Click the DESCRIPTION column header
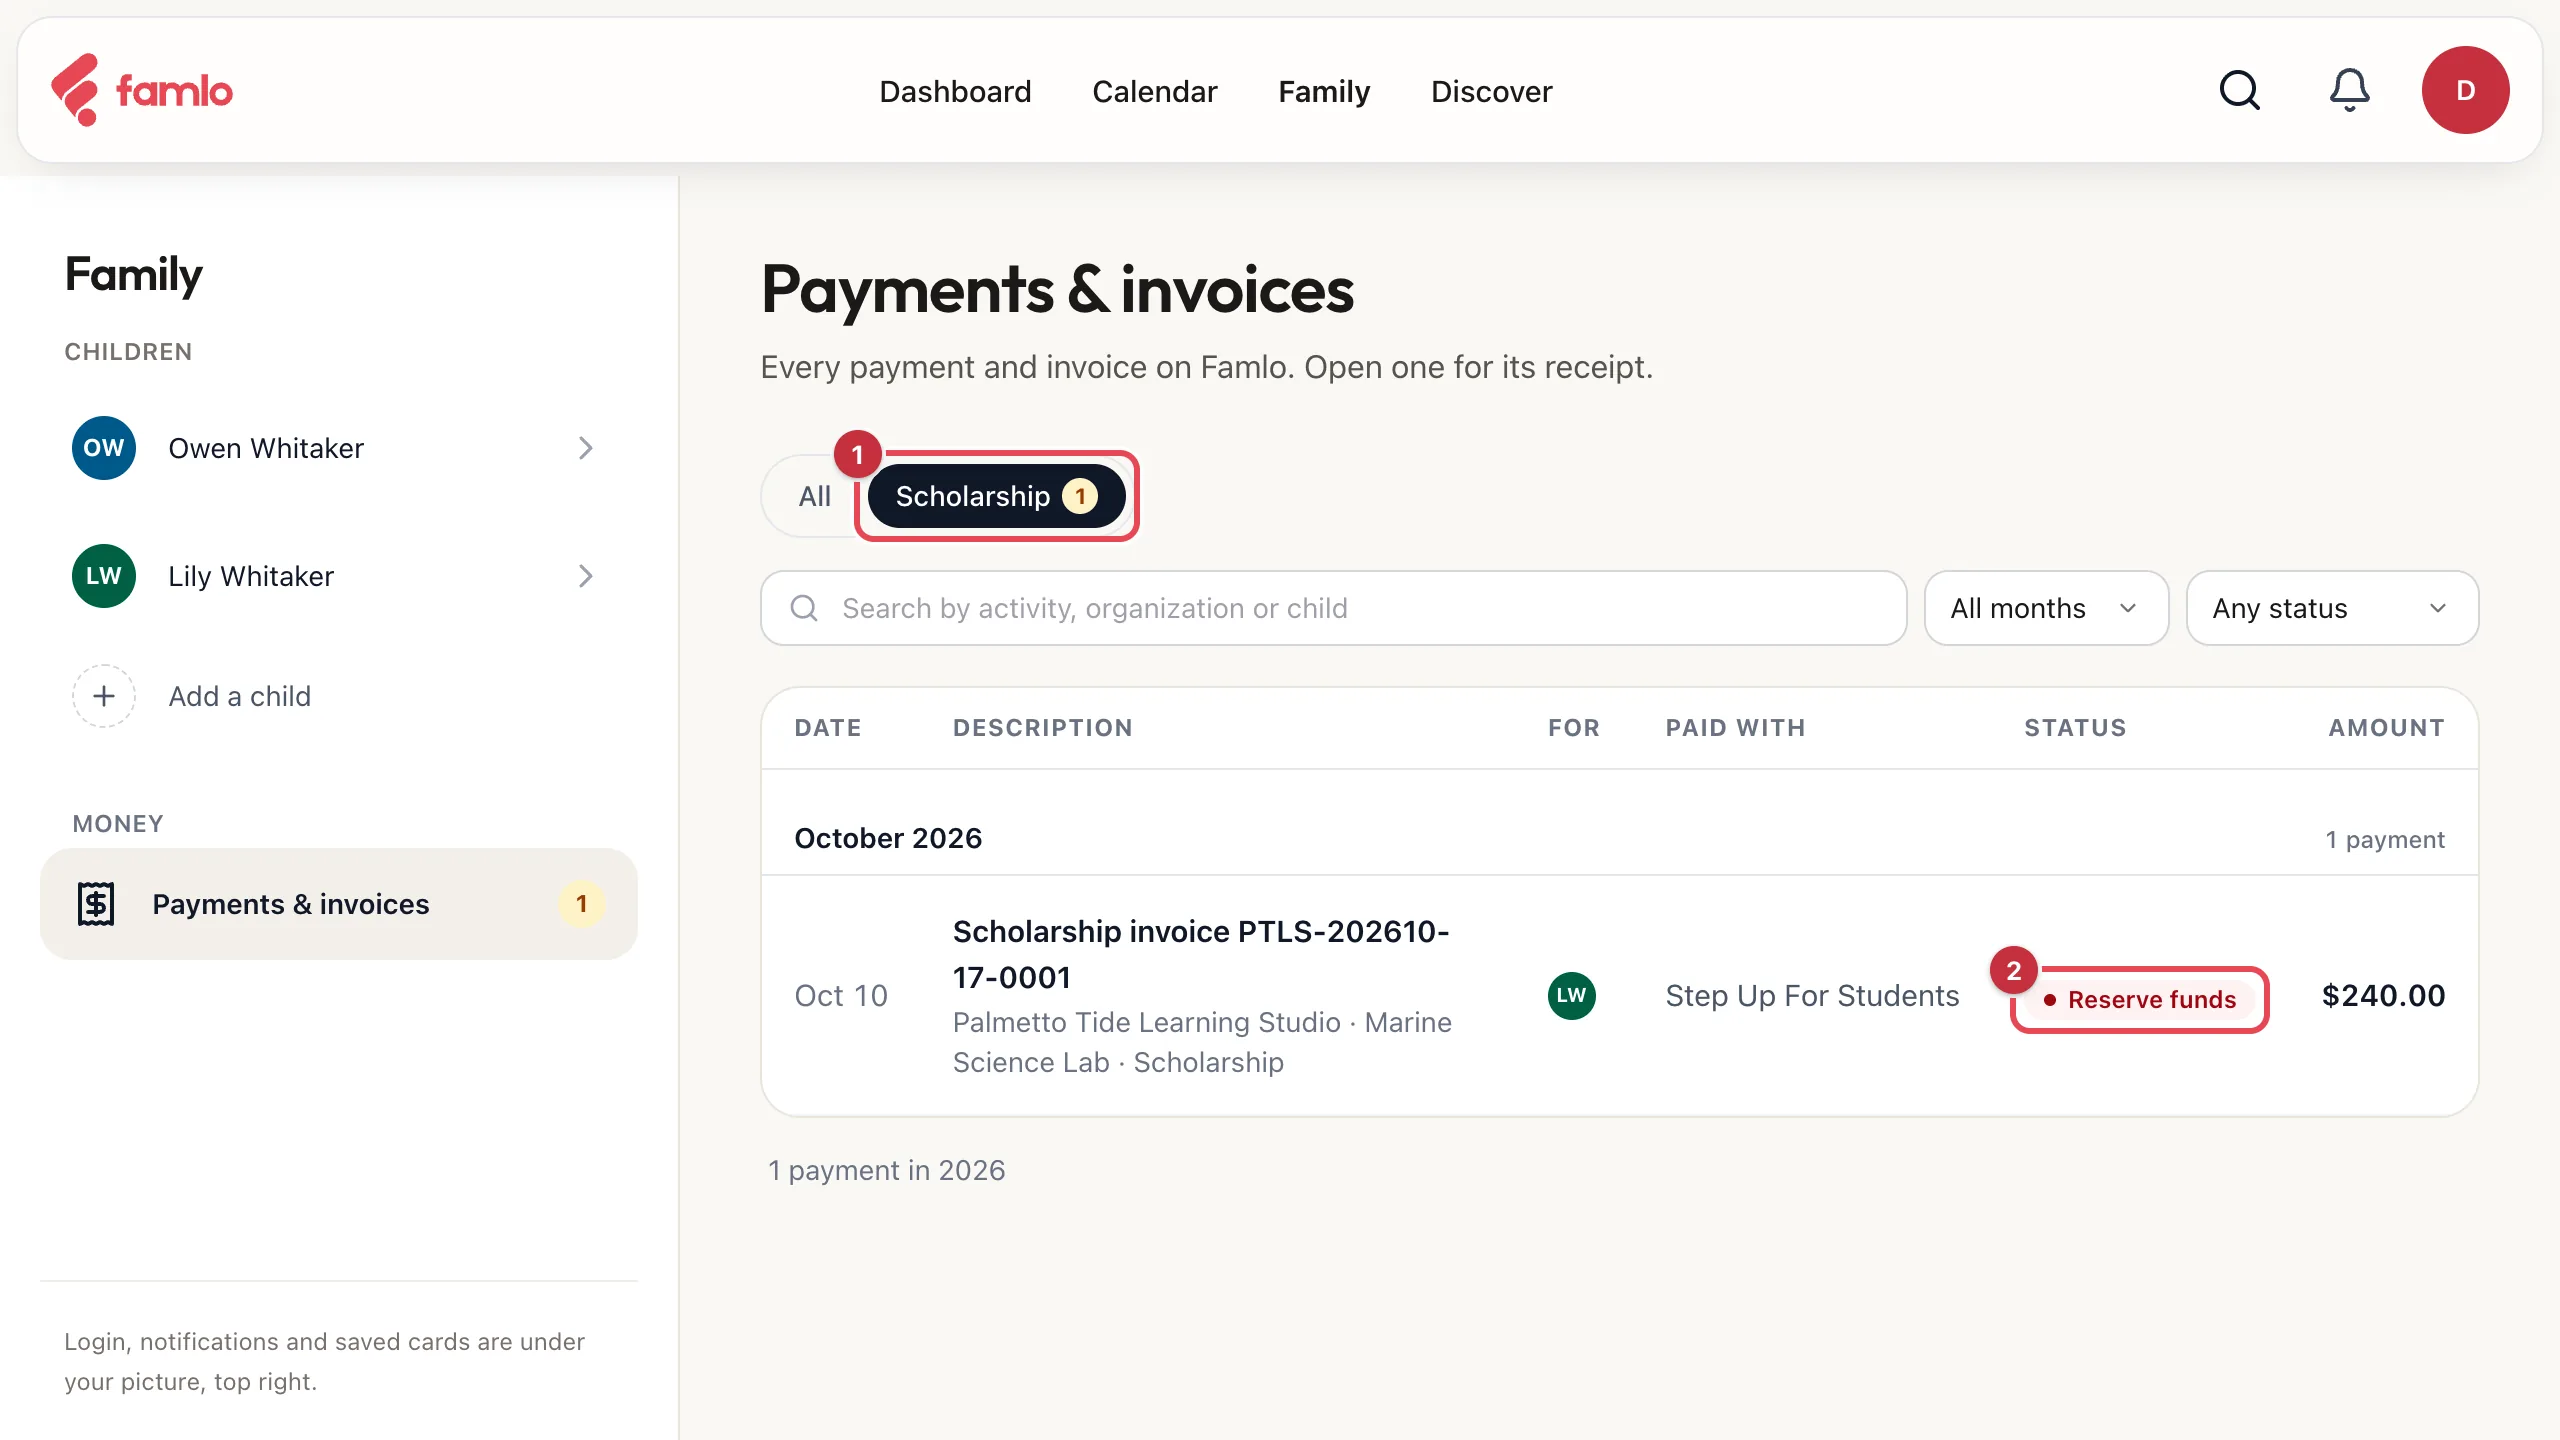2560x1440 pixels. 1042,728
